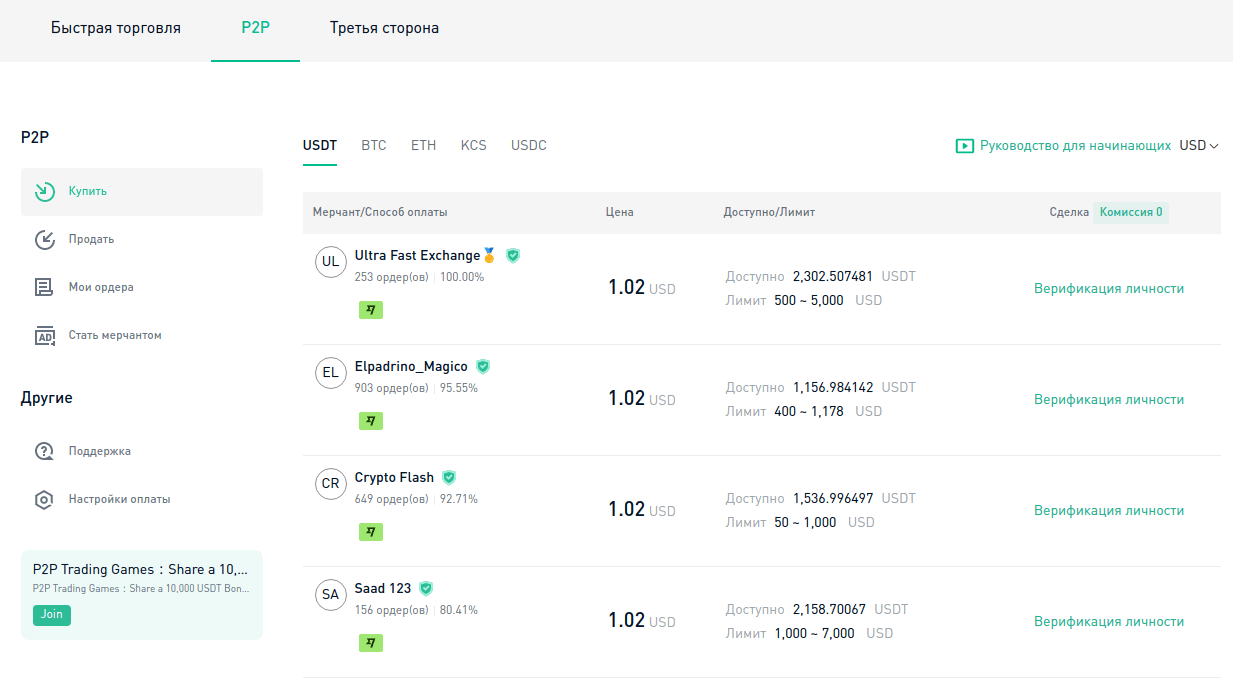Image resolution: width=1233 pixels, height=690 pixels.
Task: Click Верификация личности for Elpadrino_Magico
Action: click(1108, 400)
